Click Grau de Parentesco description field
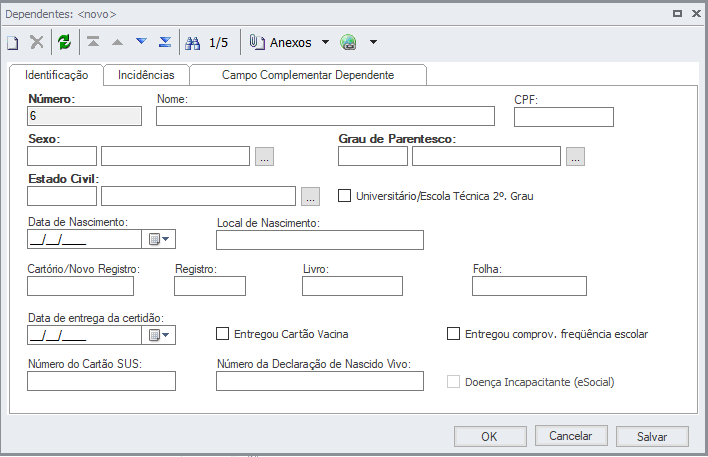Screen dimensions: 708x457 click(x=486, y=156)
